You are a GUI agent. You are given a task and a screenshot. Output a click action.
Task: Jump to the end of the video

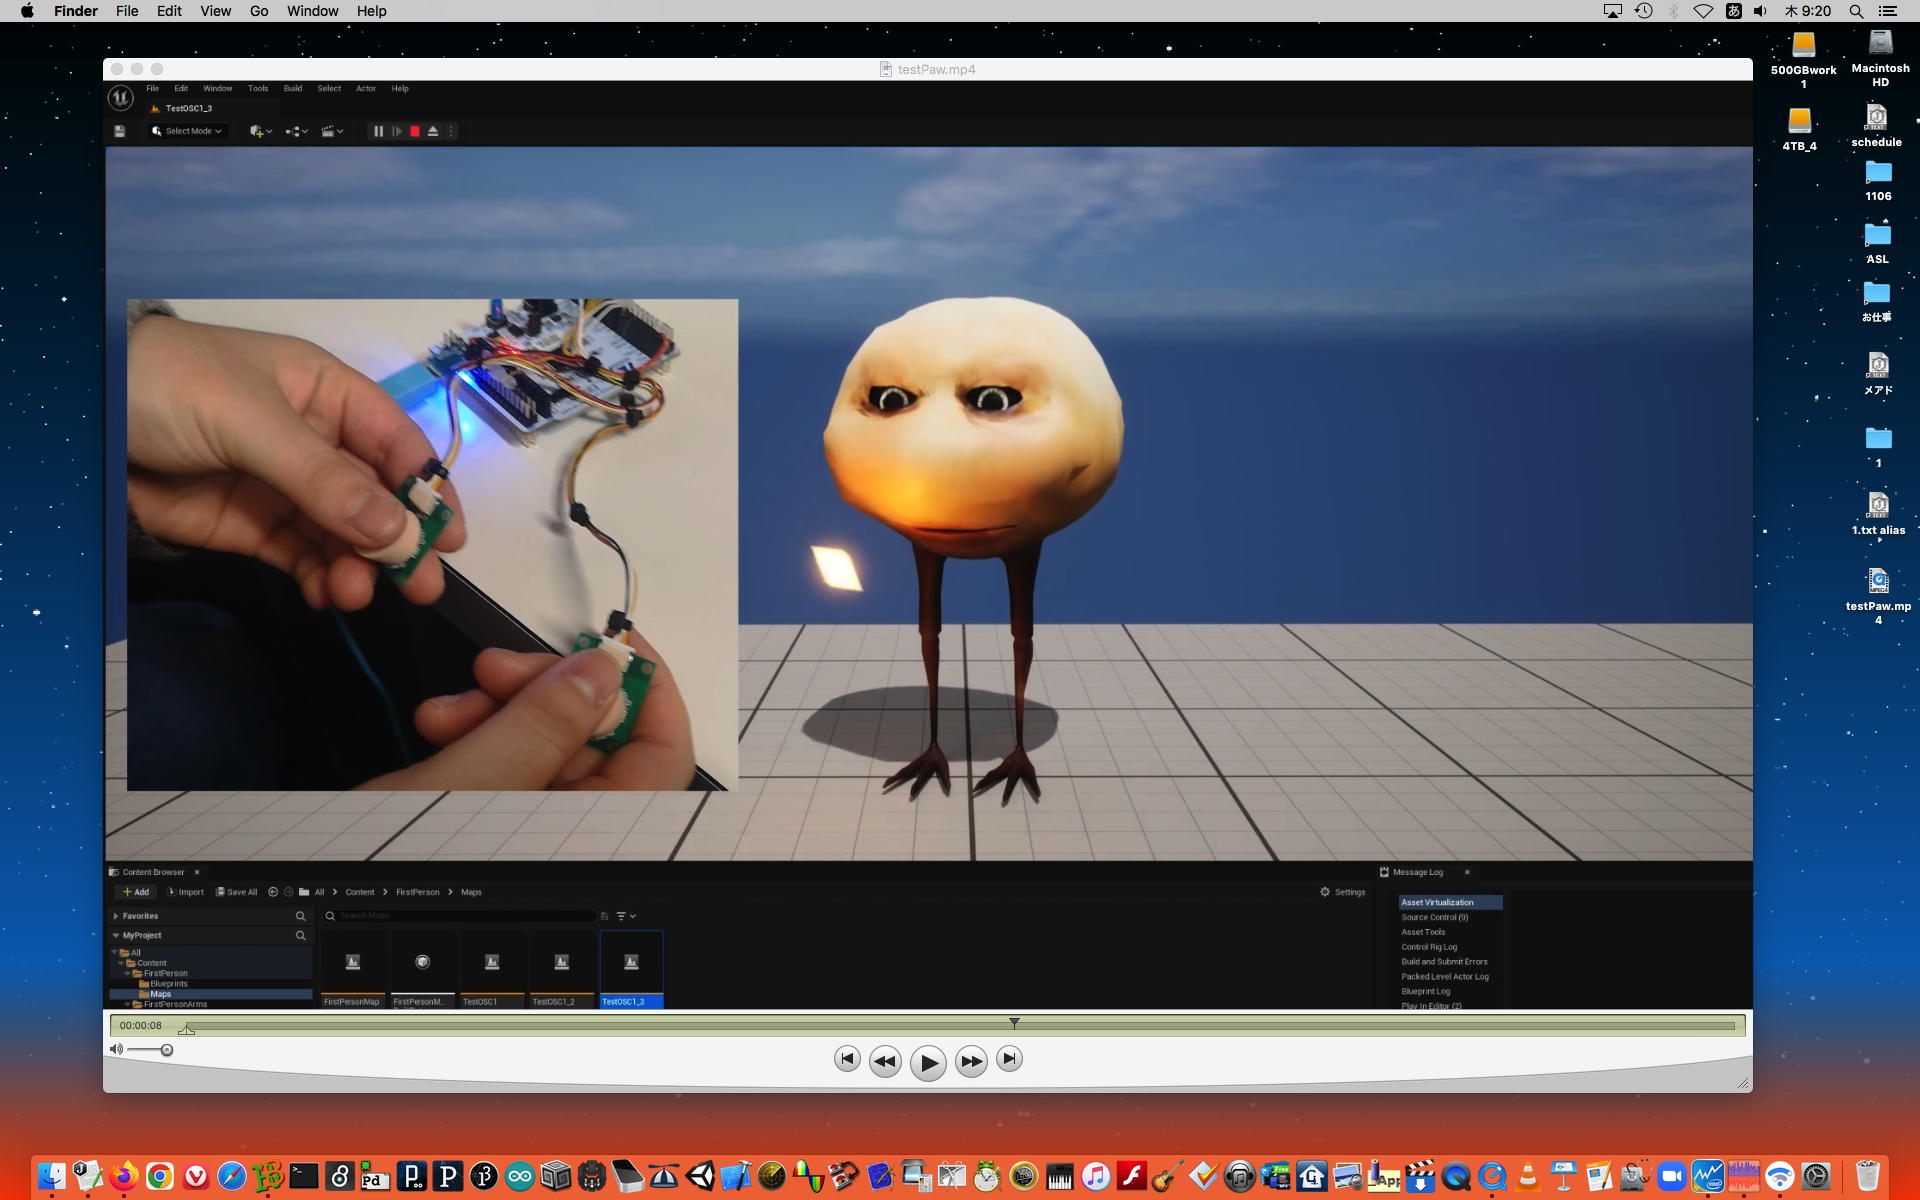tap(1010, 1059)
